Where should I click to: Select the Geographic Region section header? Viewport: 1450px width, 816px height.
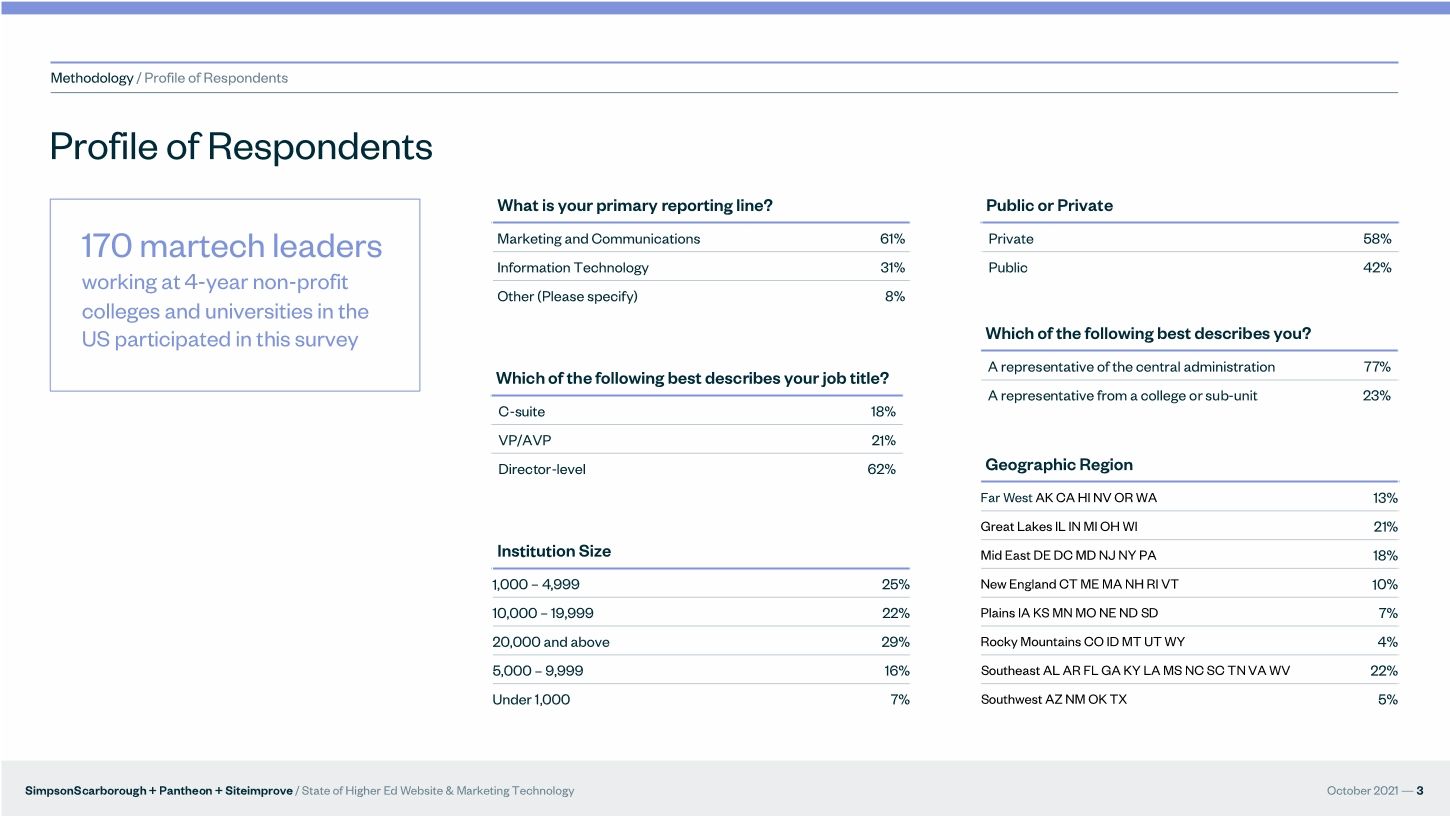pos(1058,464)
